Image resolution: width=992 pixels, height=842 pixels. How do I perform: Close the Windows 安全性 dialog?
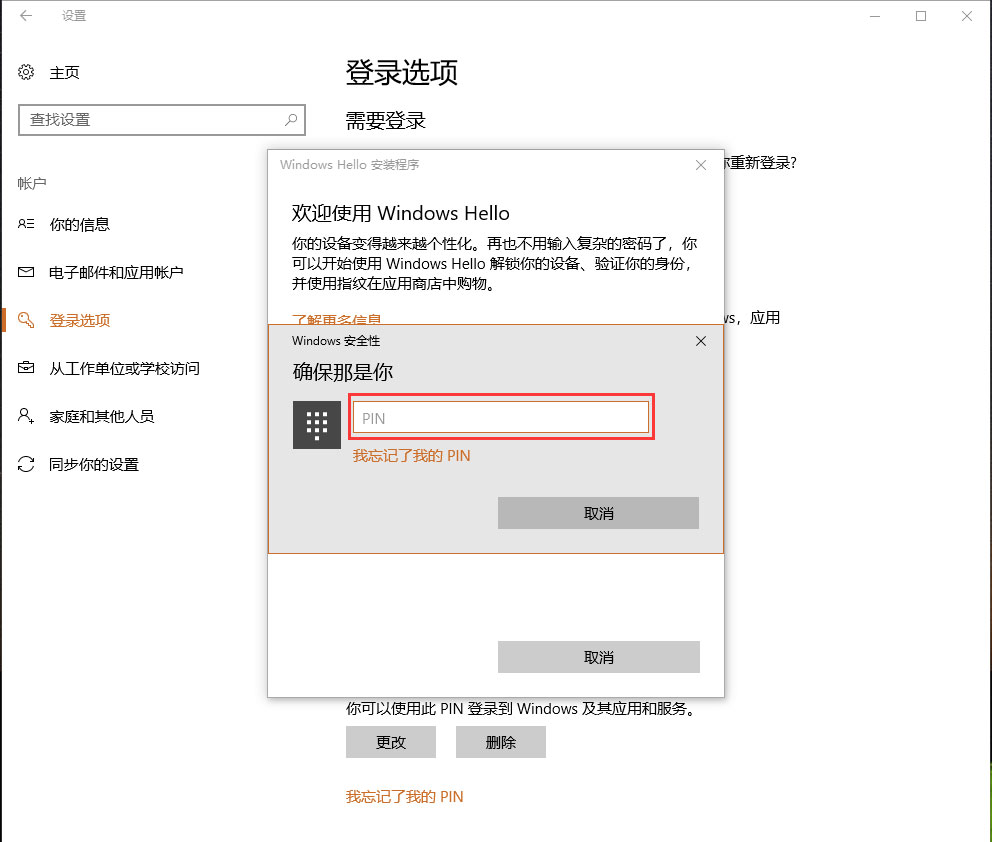[700, 341]
